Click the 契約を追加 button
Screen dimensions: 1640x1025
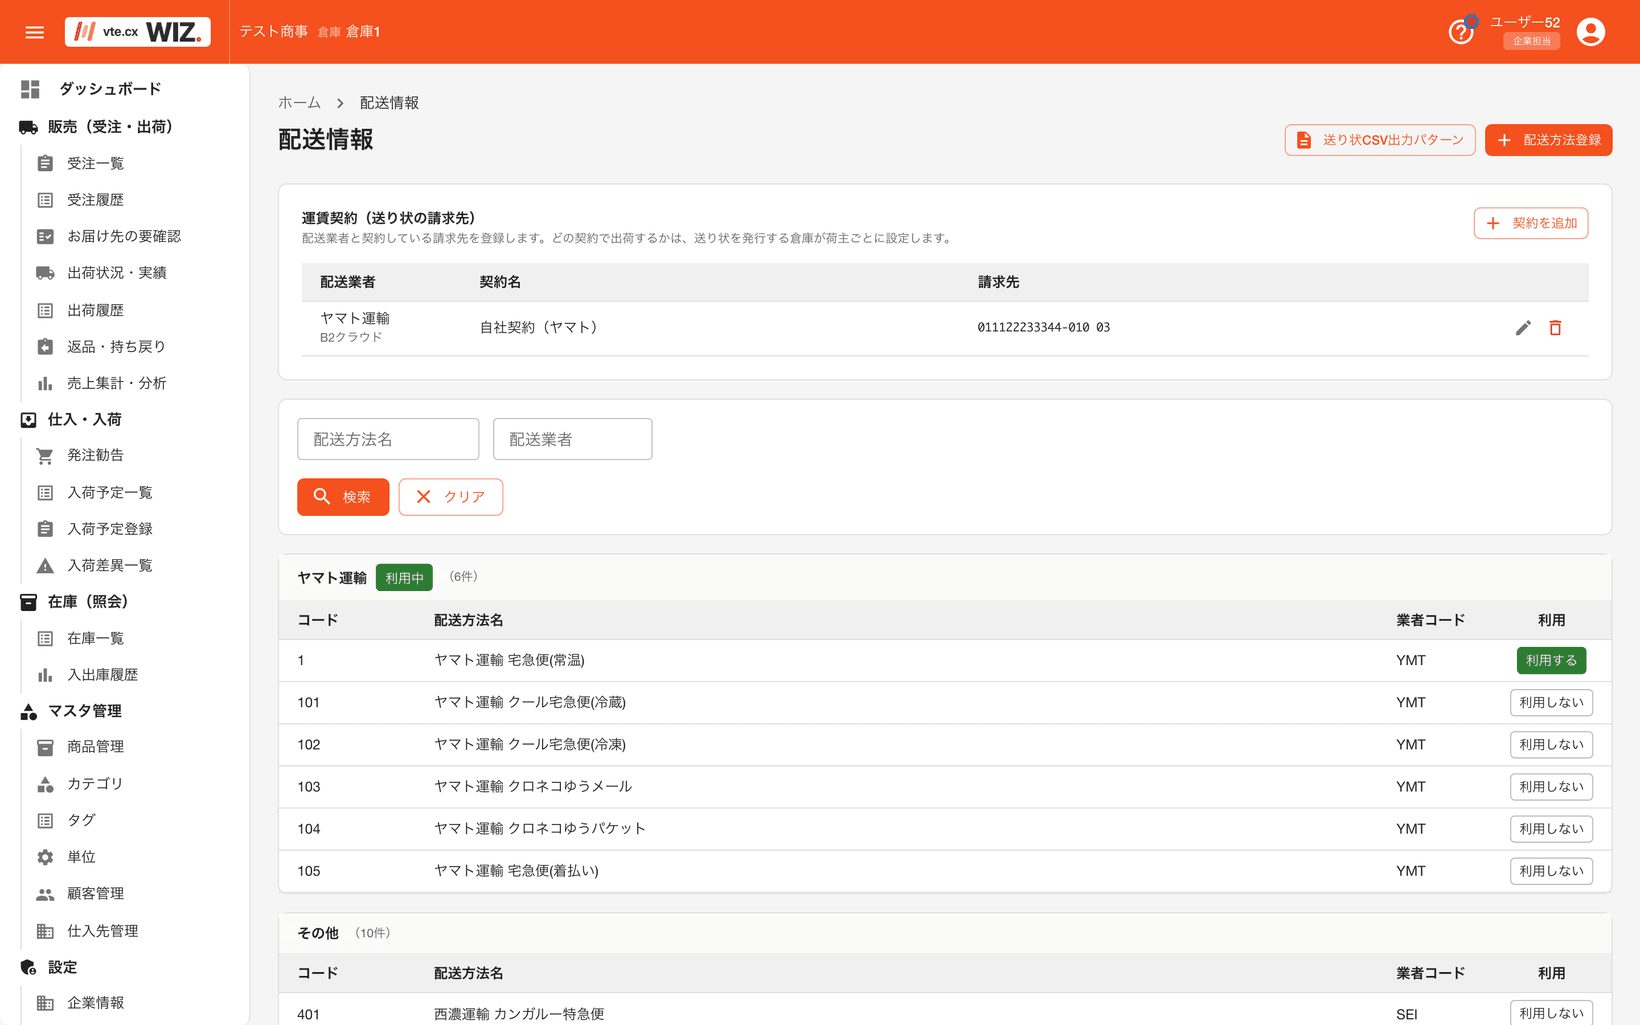(x=1531, y=223)
